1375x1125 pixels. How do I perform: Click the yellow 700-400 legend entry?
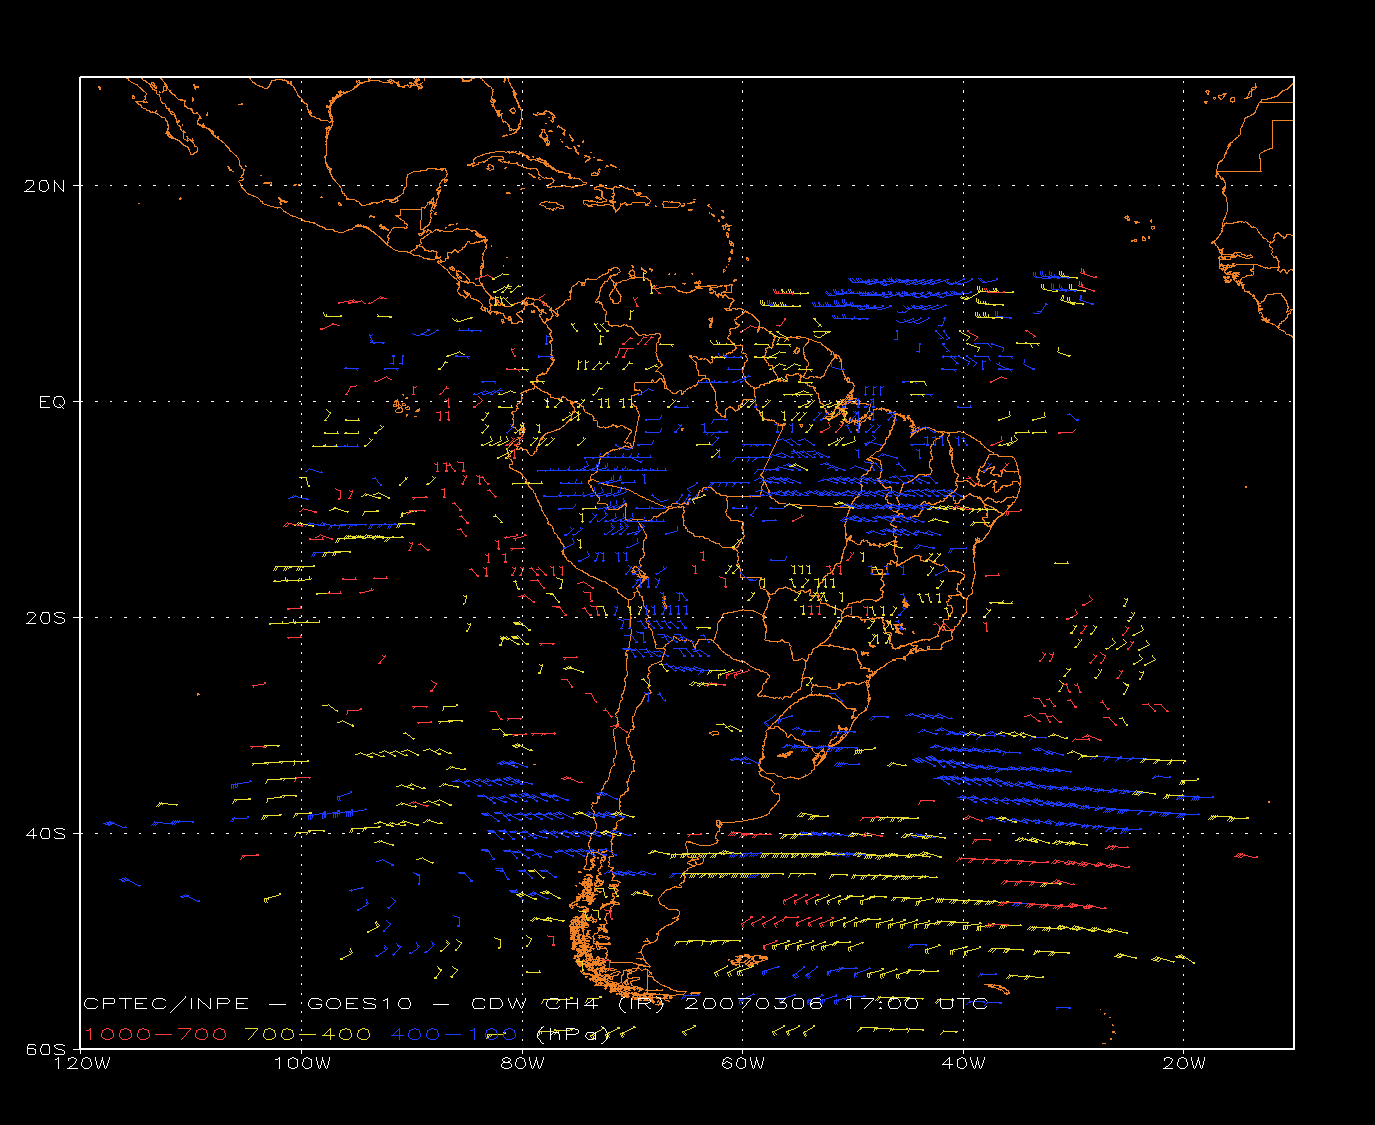pyautogui.click(x=308, y=1034)
